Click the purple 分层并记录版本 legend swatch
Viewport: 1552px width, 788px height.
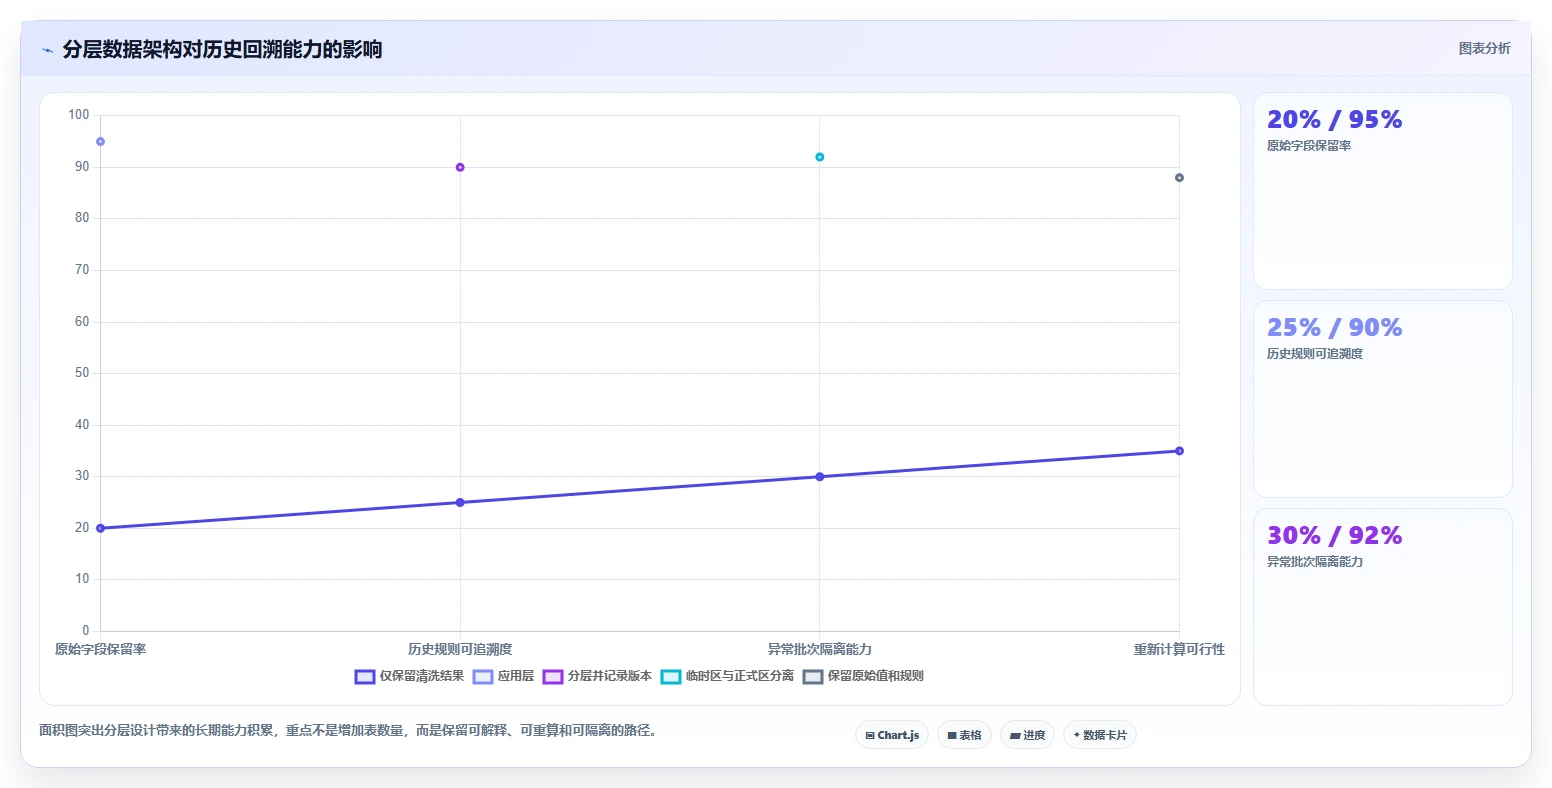[x=553, y=677]
